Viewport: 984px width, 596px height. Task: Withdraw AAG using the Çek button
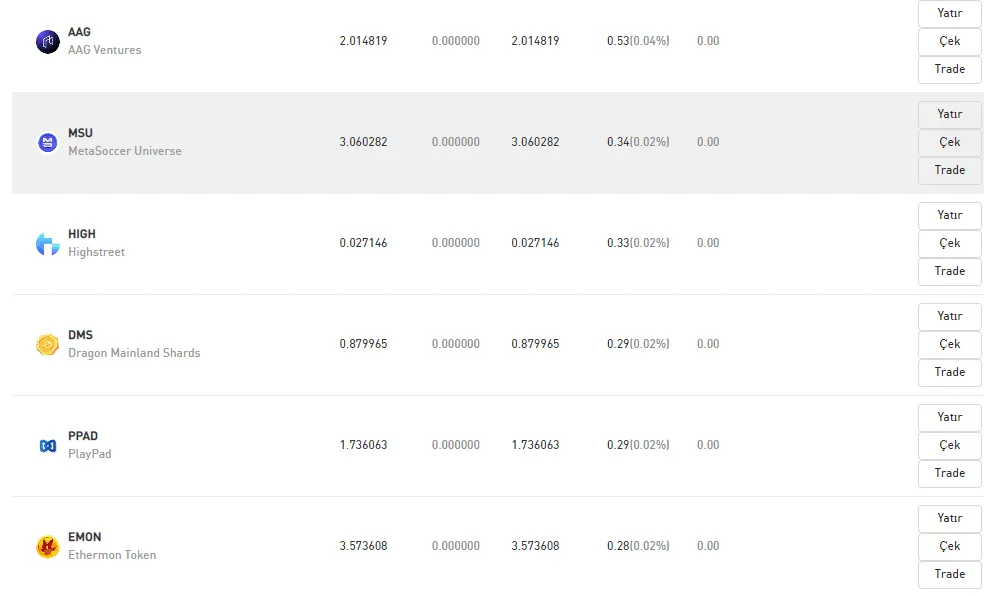click(949, 41)
